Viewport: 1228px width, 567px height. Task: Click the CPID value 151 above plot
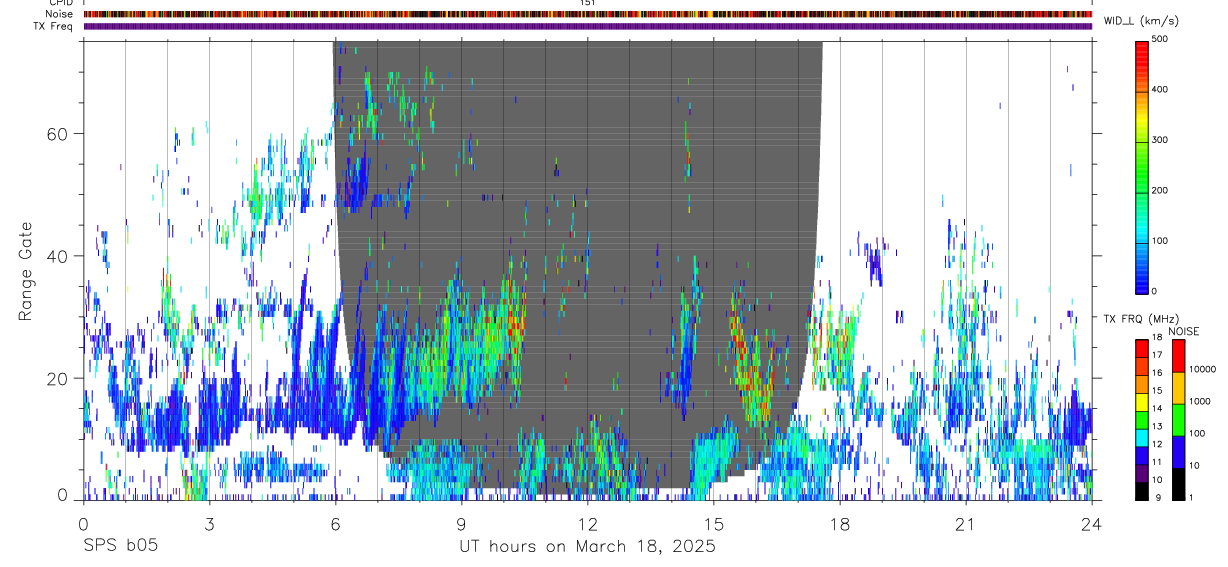pyautogui.click(x=587, y=3)
